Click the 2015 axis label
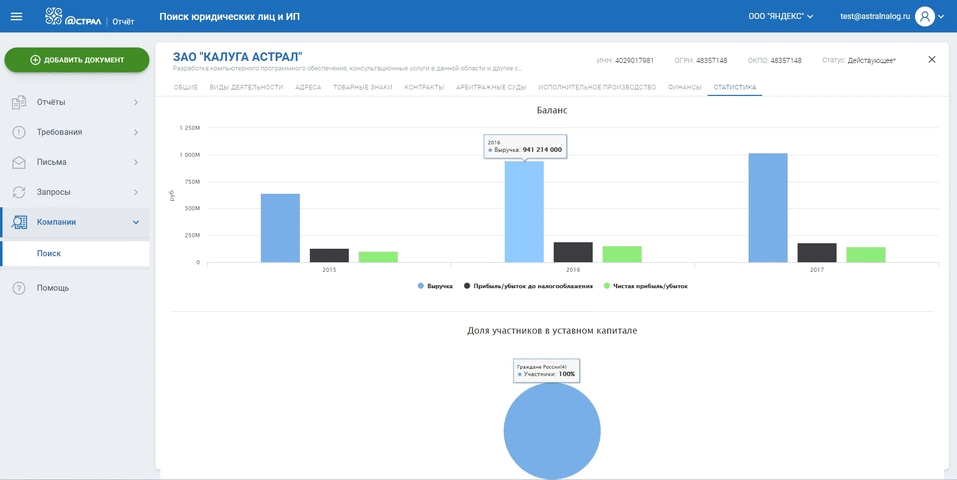Image resolution: width=957 pixels, height=480 pixels. click(329, 270)
